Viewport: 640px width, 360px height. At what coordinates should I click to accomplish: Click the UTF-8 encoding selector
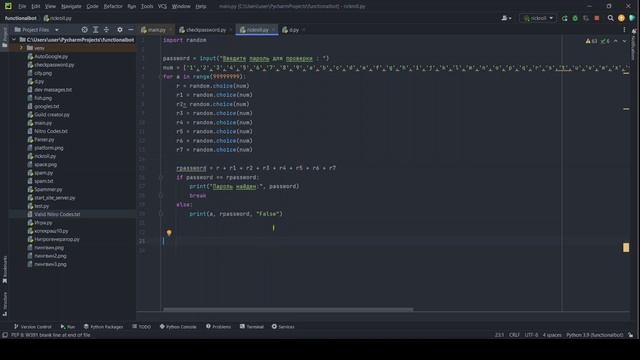[531, 335]
